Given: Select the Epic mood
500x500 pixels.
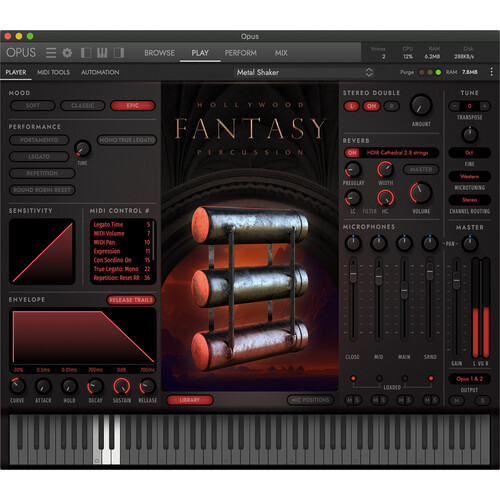Looking at the screenshot, I should pyautogui.click(x=133, y=106).
